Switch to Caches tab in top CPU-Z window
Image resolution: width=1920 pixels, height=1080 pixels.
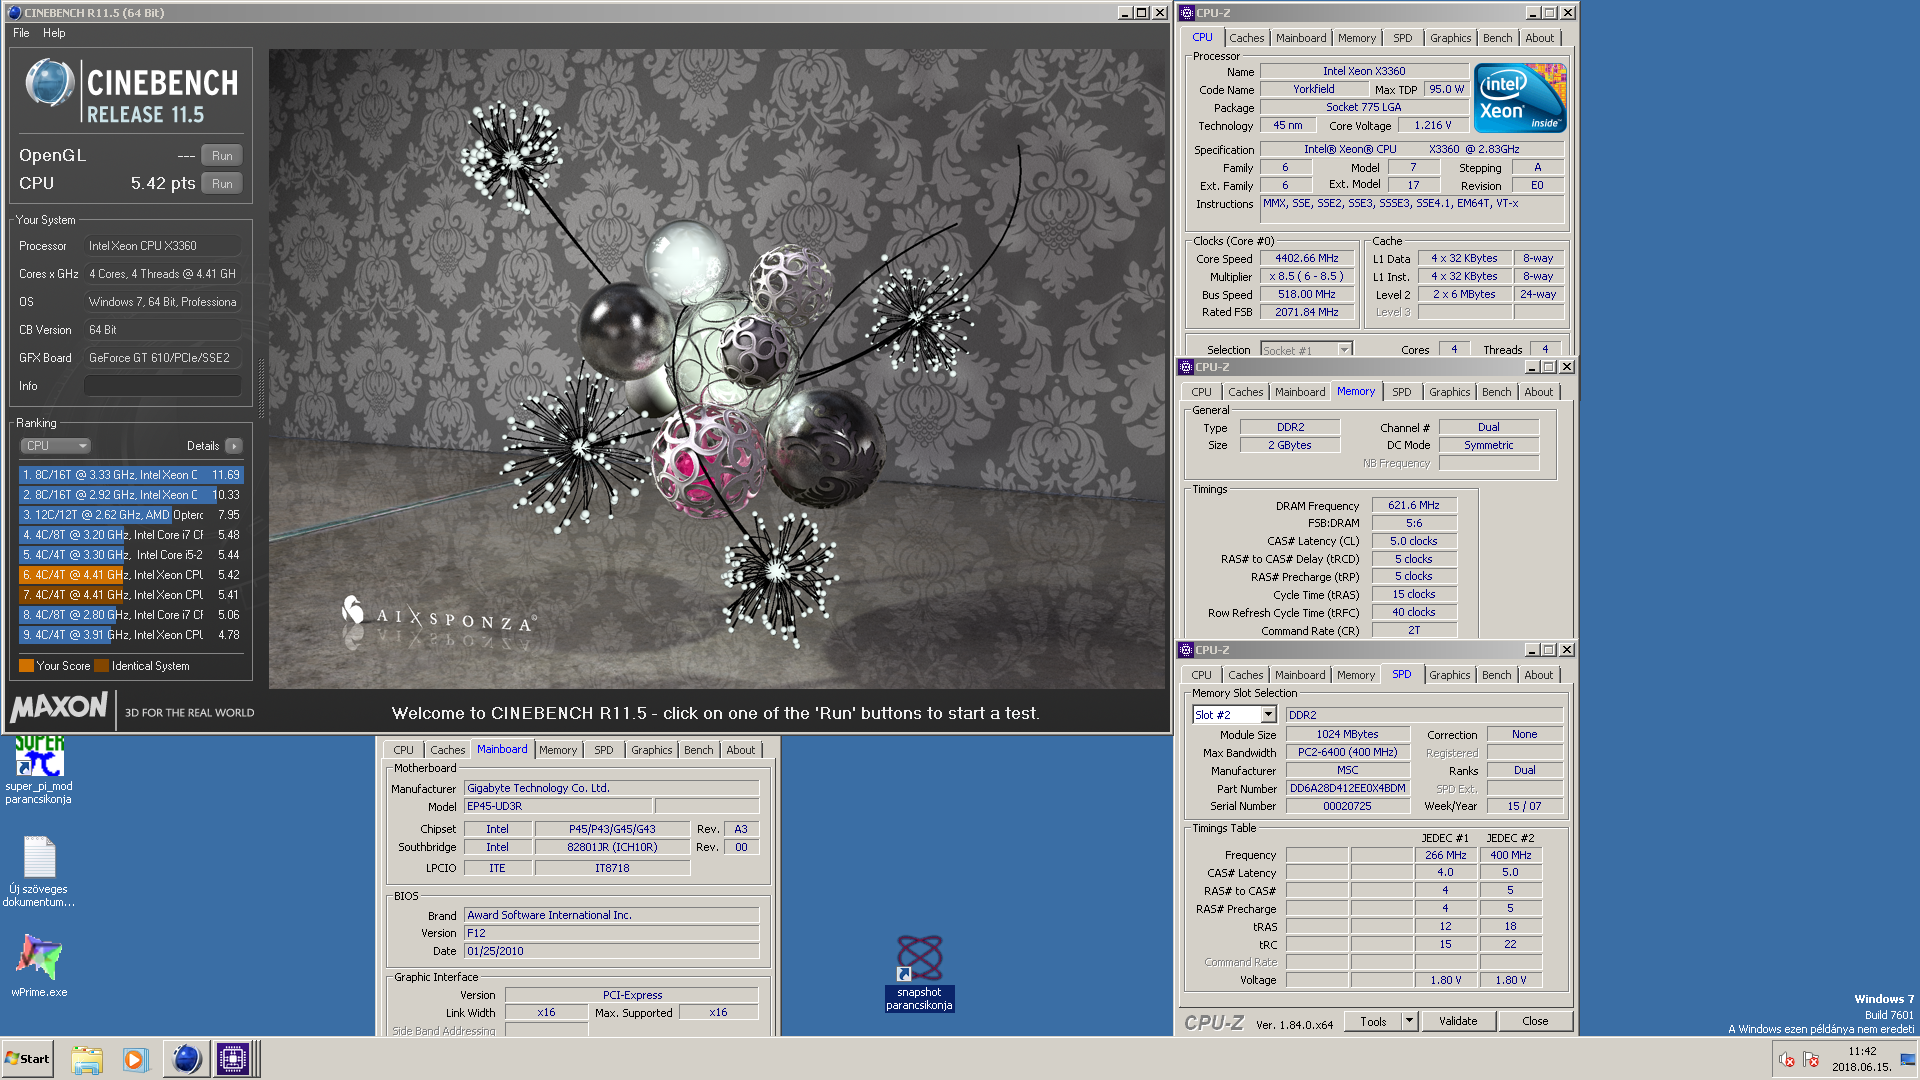1246,38
